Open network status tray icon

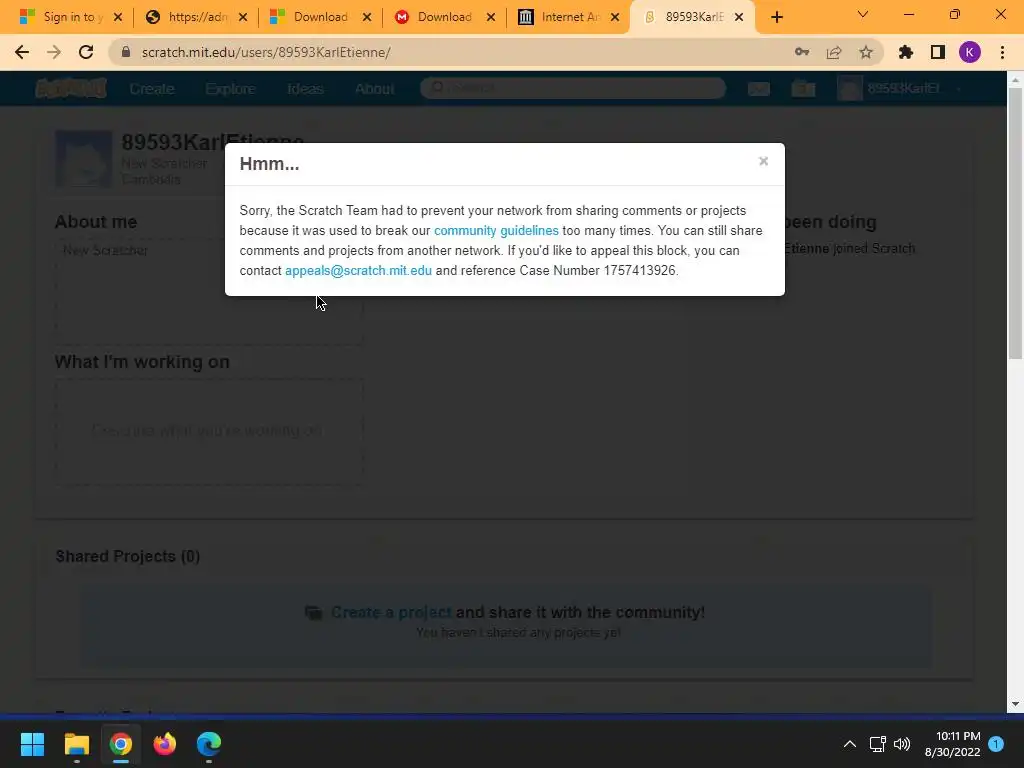coord(878,744)
